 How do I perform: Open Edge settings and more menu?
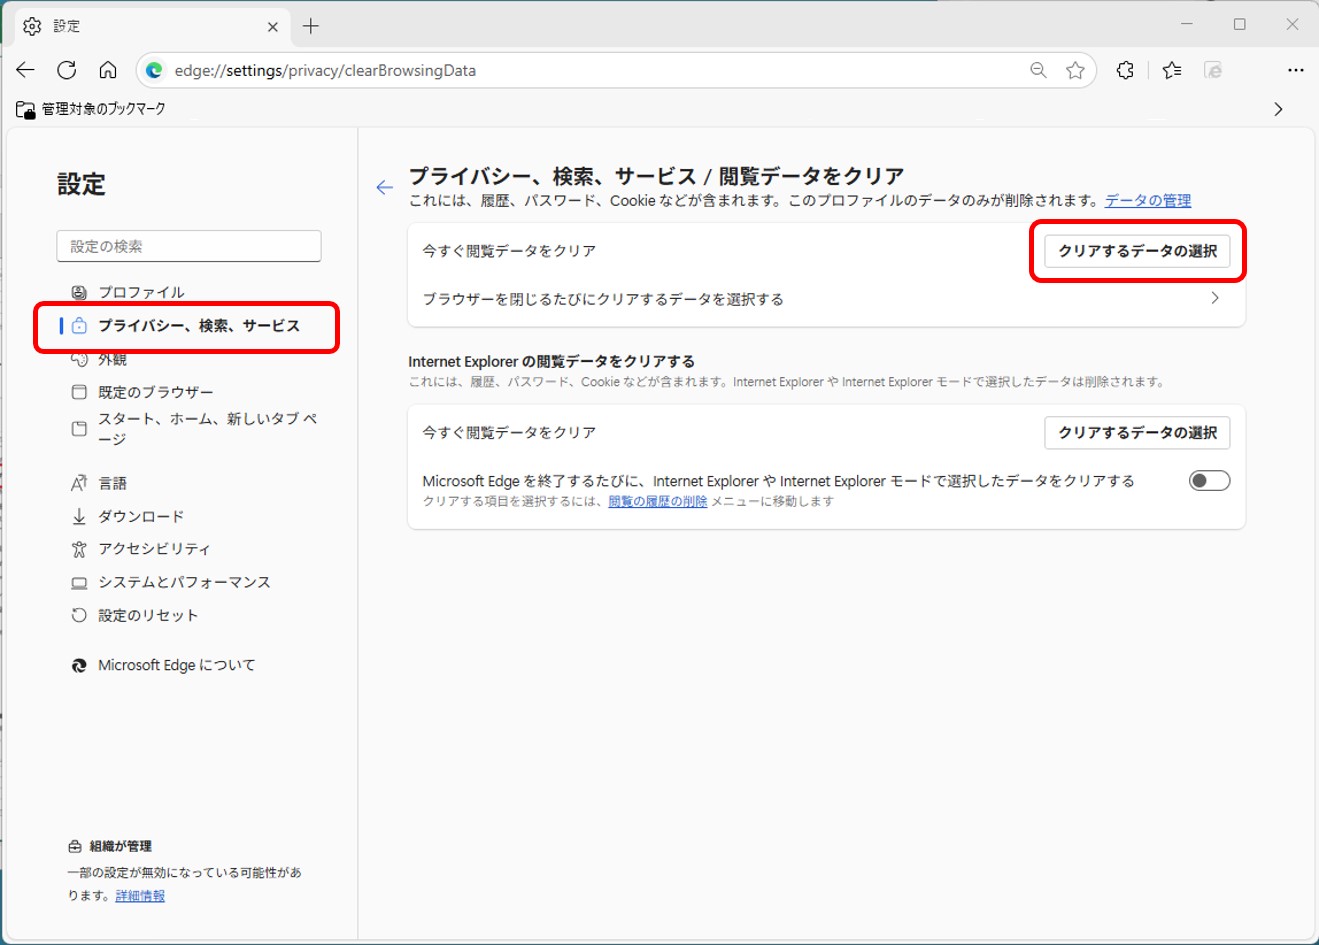[1295, 70]
